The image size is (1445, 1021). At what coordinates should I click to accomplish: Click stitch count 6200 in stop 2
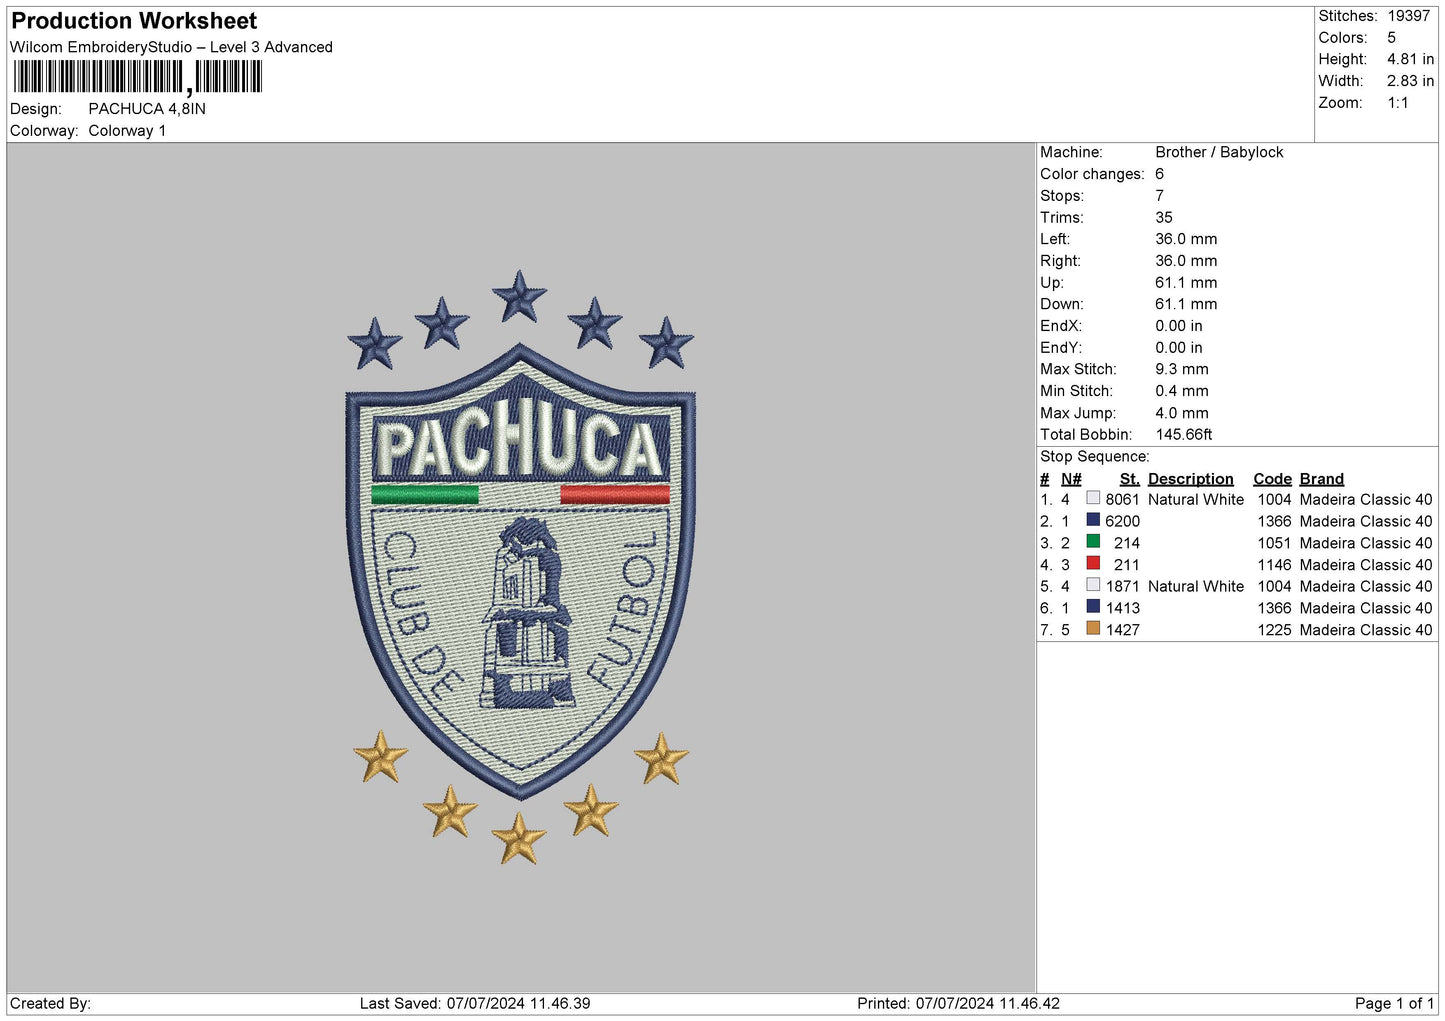(1122, 521)
